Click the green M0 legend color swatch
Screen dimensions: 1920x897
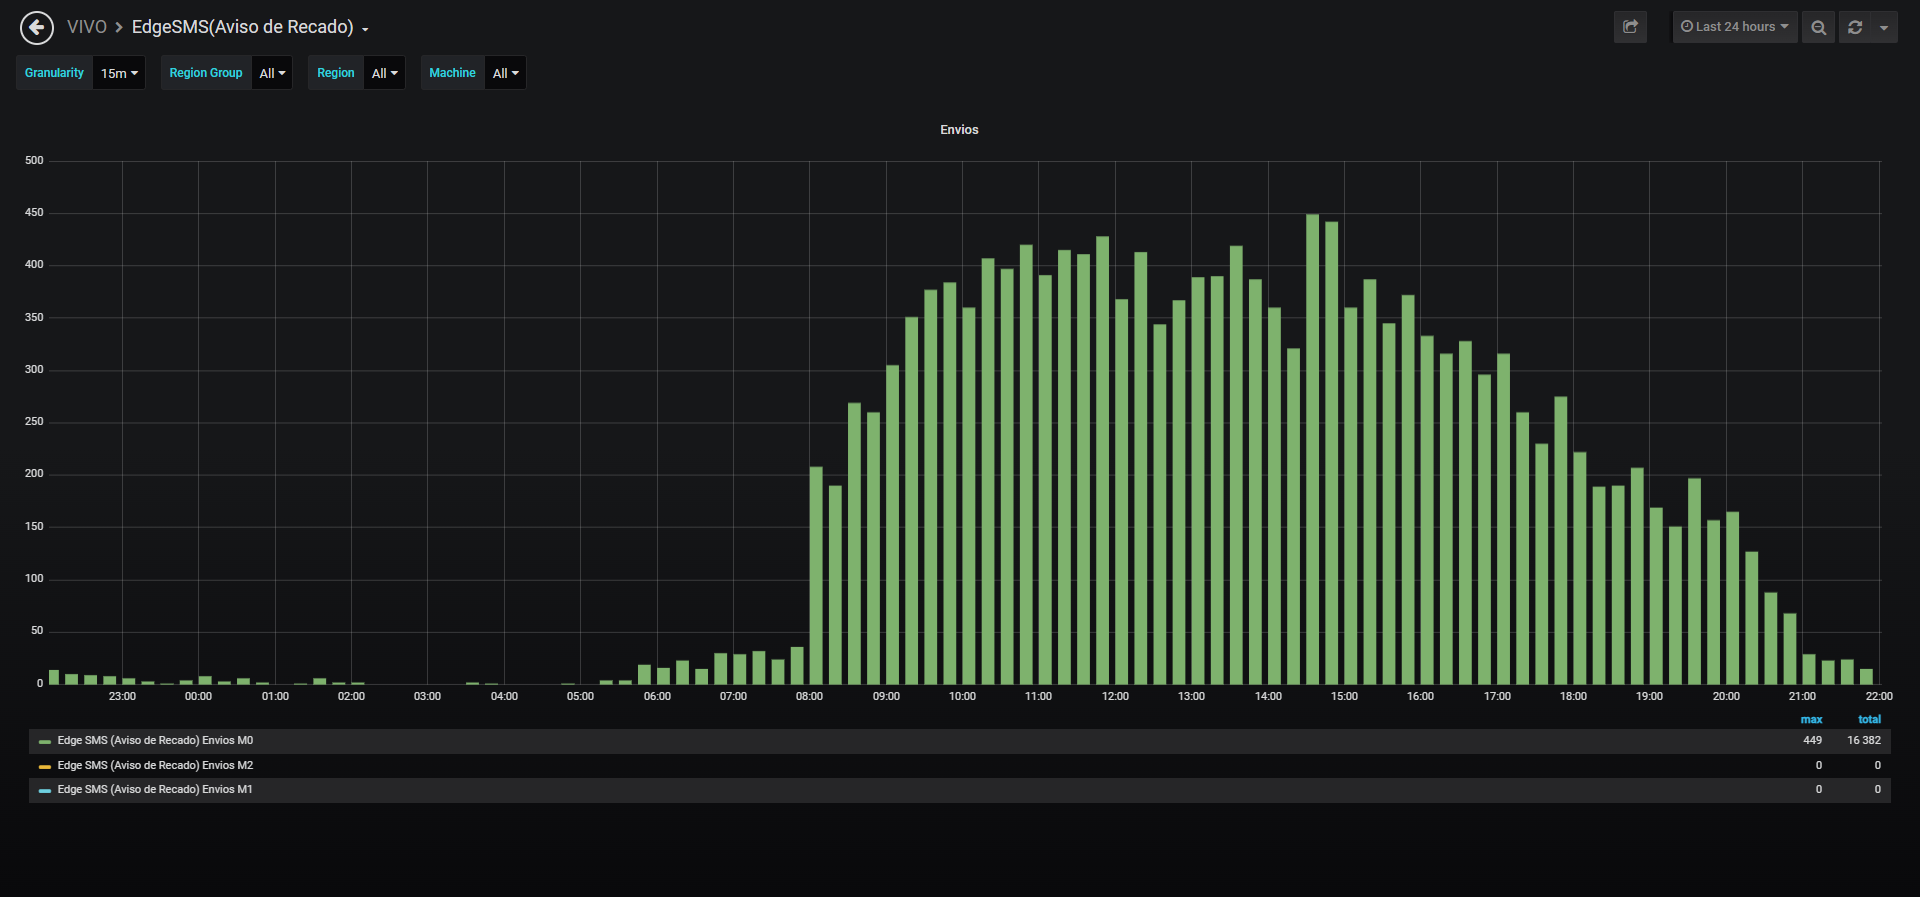[x=45, y=742]
